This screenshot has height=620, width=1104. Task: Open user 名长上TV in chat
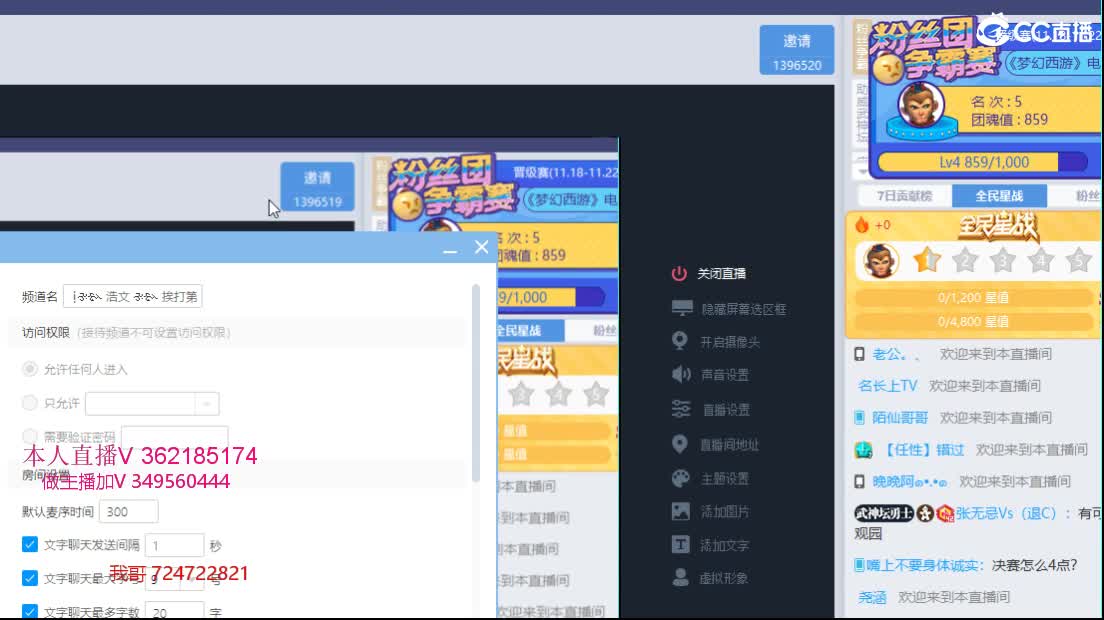click(x=888, y=386)
